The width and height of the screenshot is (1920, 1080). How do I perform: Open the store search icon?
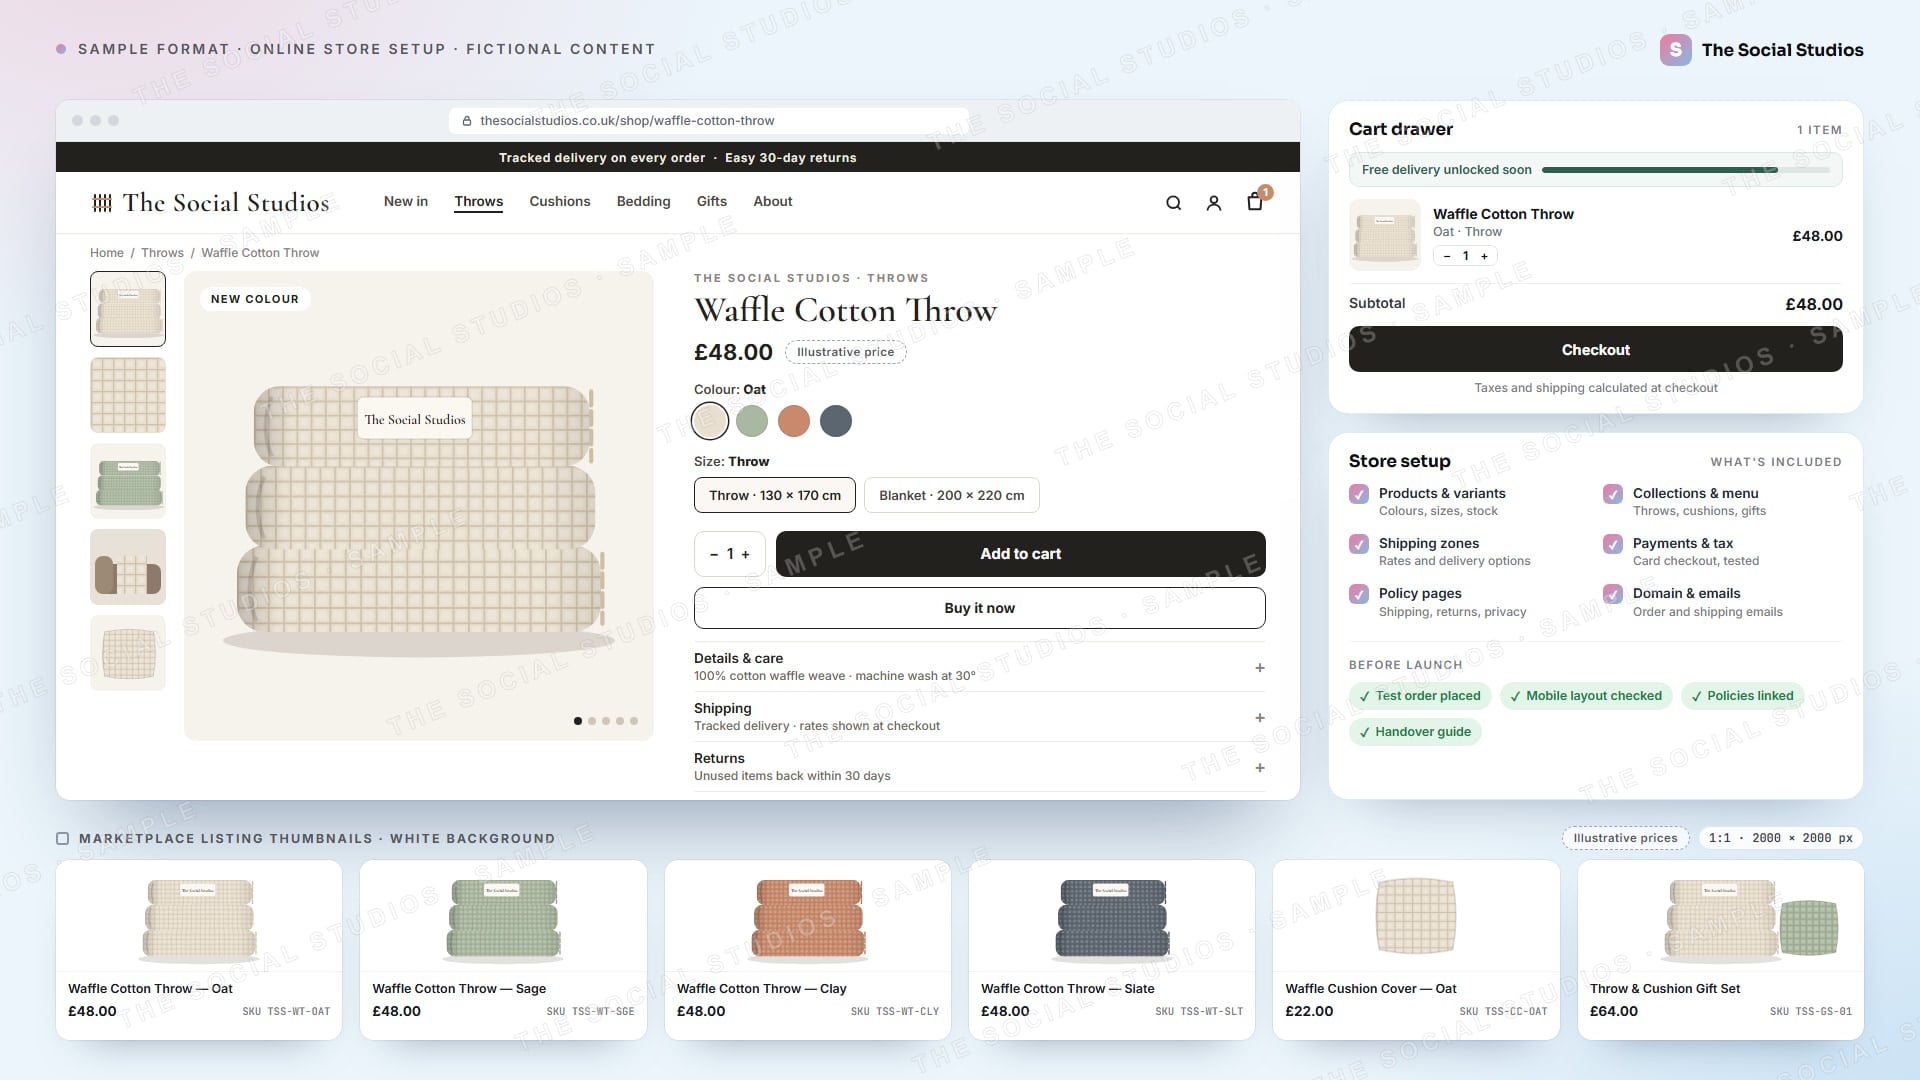coord(1173,203)
